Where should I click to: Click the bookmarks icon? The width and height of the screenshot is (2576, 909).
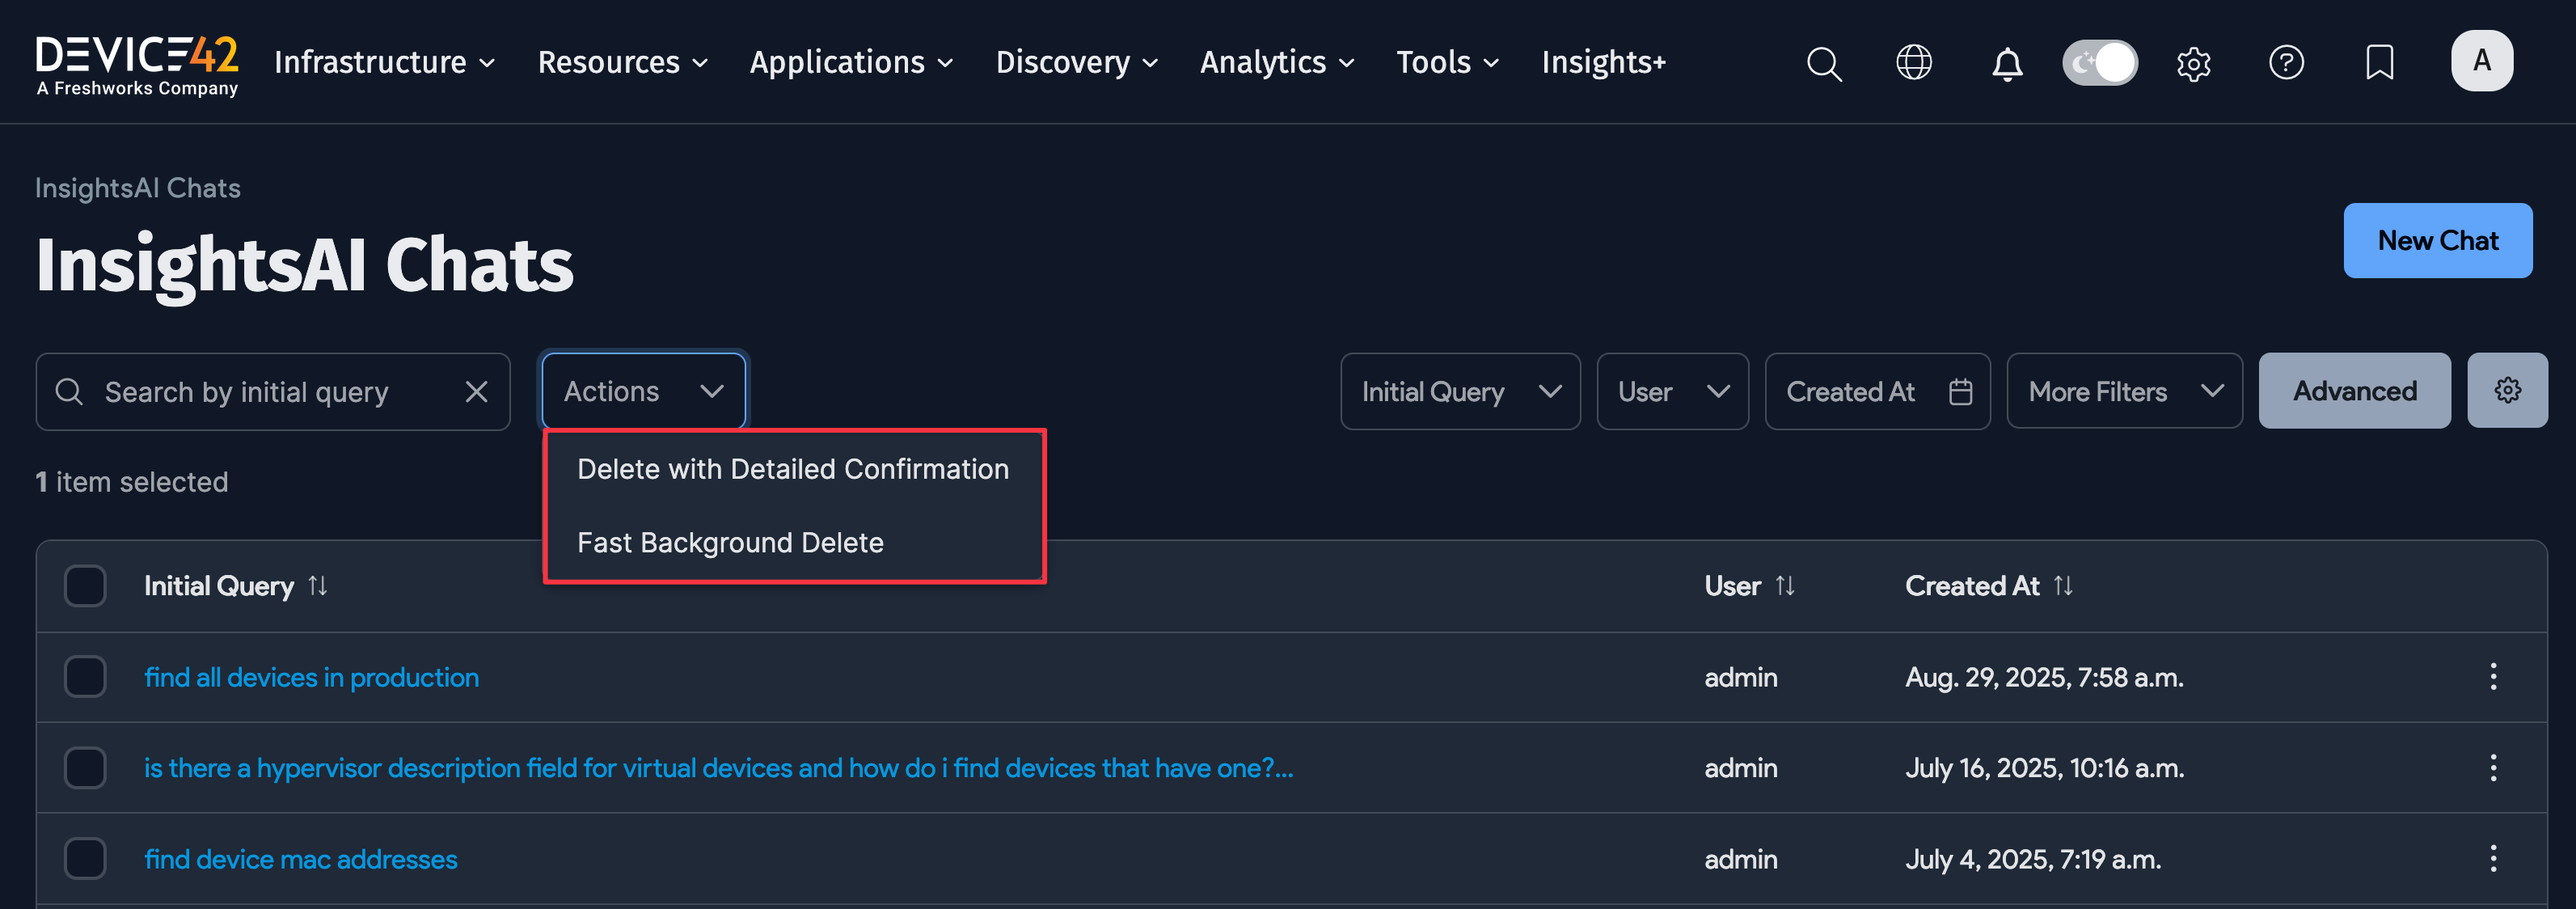(2379, 62)
